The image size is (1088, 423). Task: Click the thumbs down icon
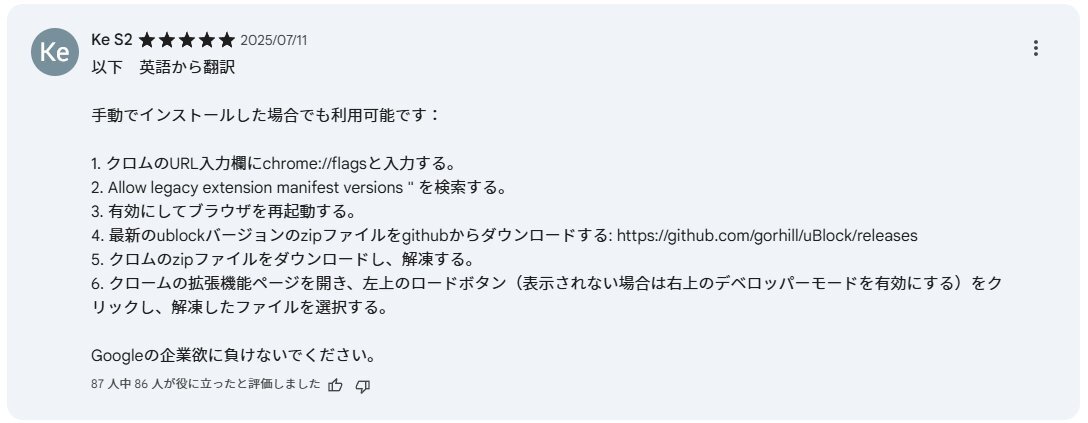pos(362,386)
